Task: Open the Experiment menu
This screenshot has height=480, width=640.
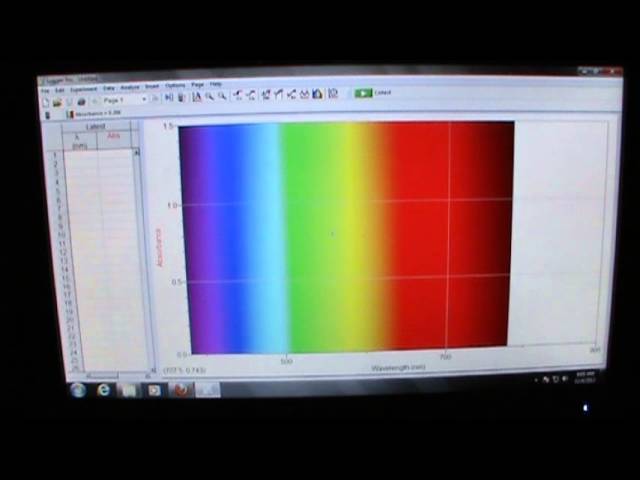Action: (84, 89)
